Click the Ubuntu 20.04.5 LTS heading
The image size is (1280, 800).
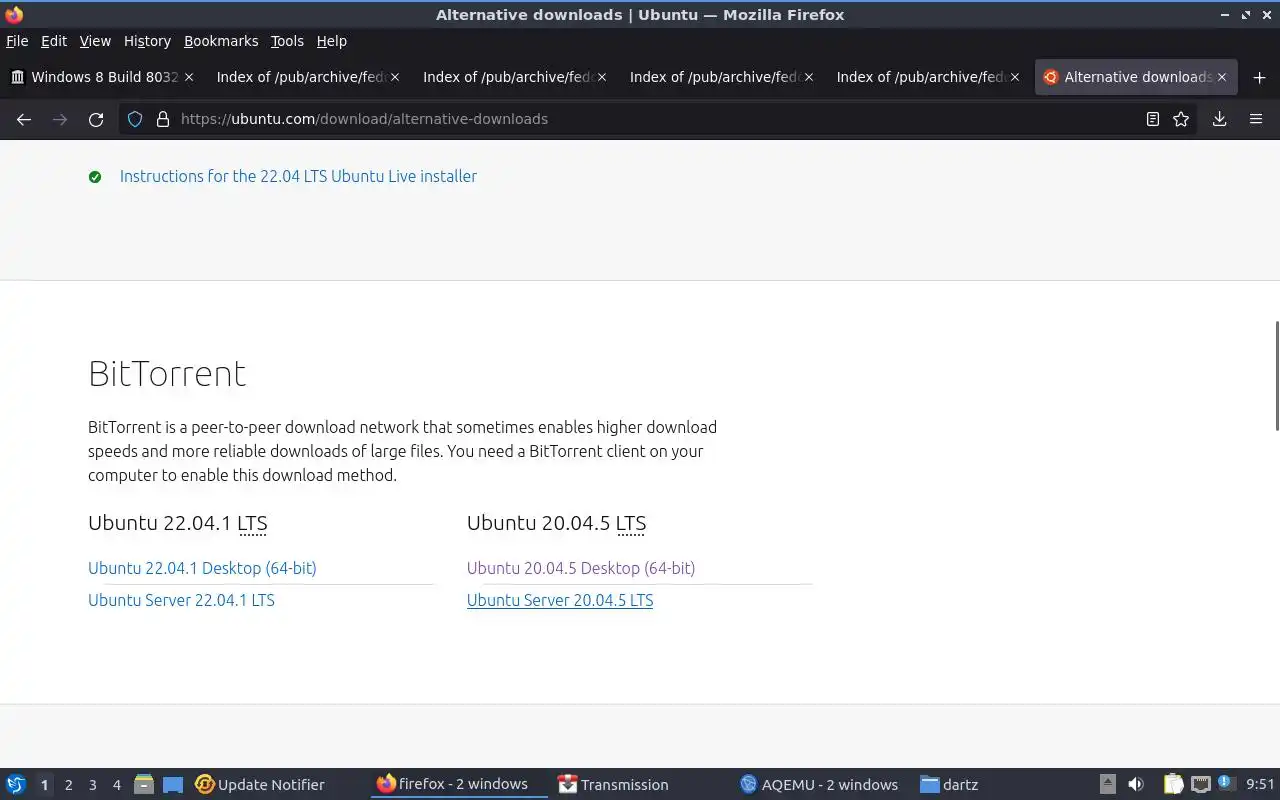pyautogui.click(x=556, y=523)
